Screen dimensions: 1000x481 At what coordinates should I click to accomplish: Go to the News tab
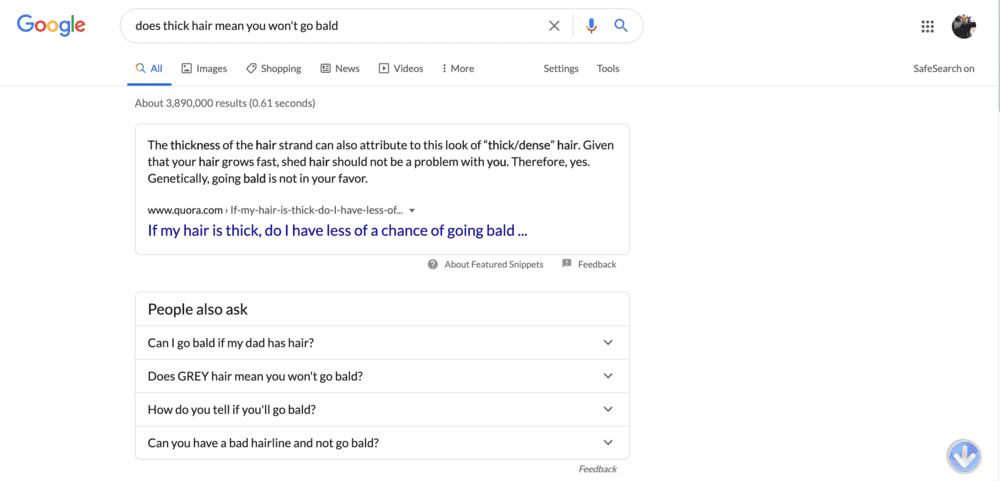(x=340, y=69)
